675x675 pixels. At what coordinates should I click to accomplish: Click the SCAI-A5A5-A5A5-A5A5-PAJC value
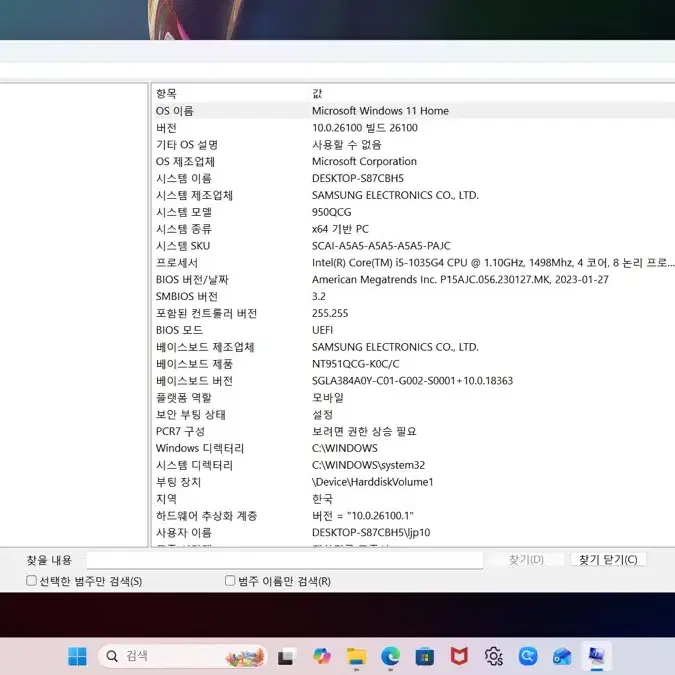[x=381, y=246]
